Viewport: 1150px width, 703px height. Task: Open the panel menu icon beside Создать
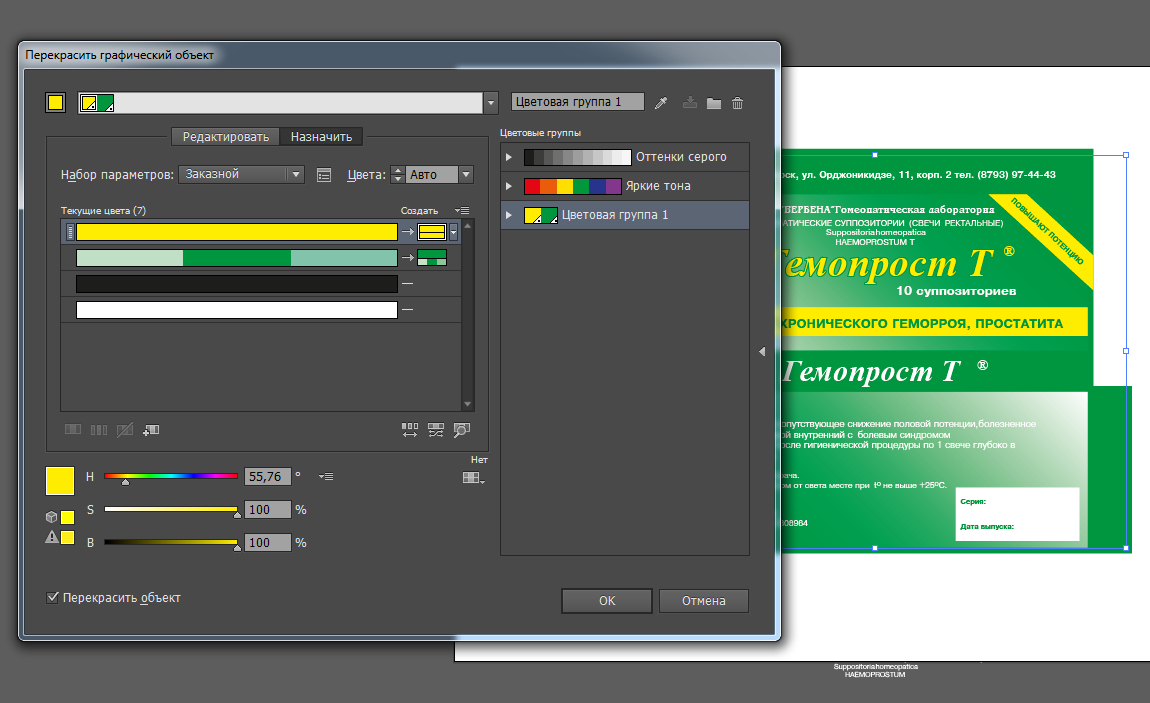[x=462, y=210]
